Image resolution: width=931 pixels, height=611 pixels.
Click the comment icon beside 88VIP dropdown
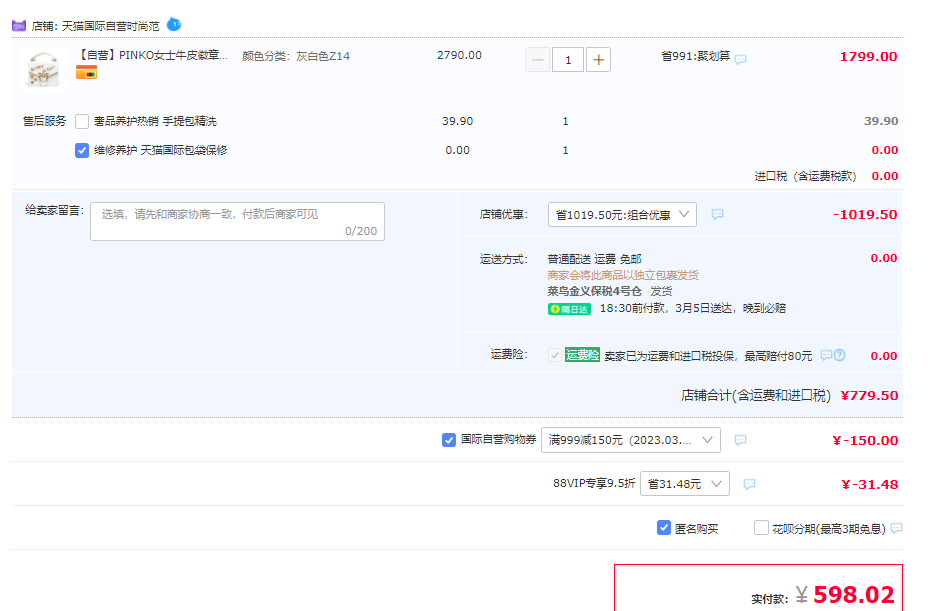coord(749,484)
